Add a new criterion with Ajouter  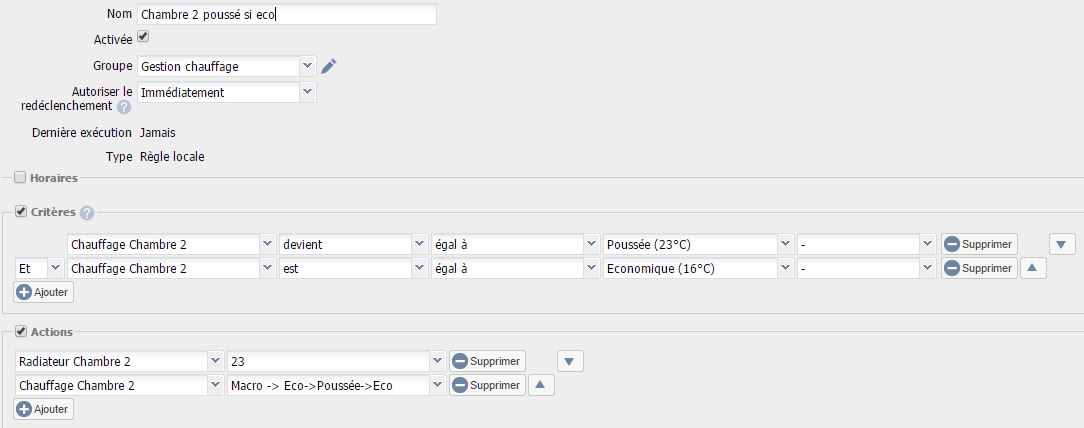tap(44, 292)
